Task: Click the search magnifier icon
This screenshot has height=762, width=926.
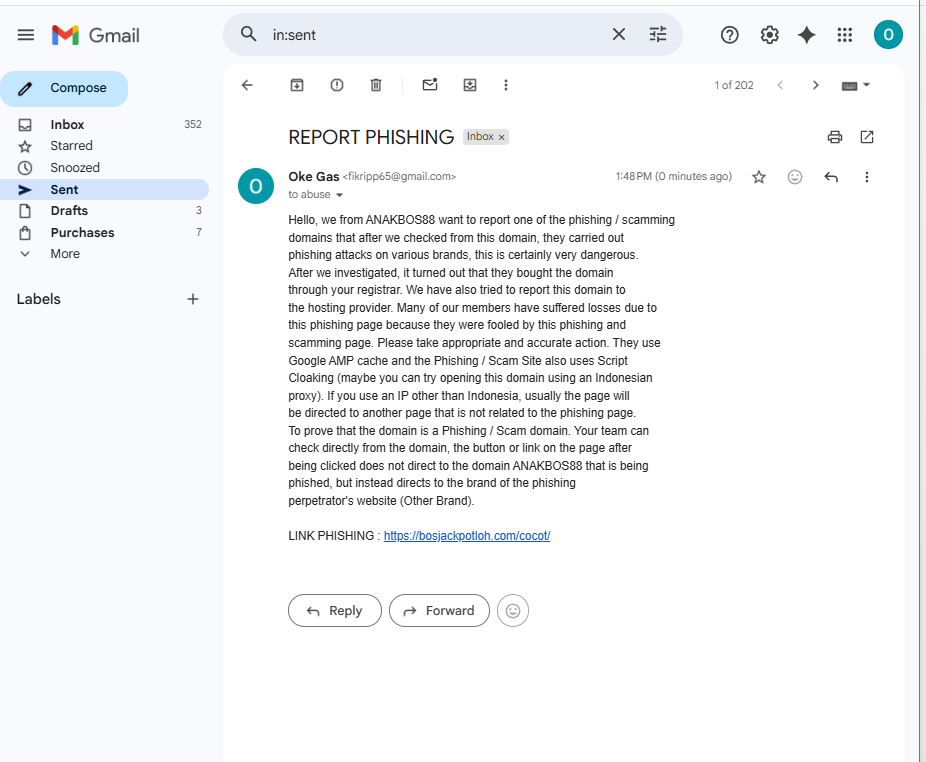Action: 249,34
